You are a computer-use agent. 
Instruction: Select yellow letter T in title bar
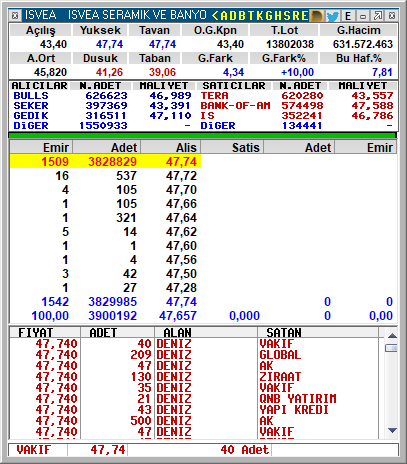click(251, 16)
